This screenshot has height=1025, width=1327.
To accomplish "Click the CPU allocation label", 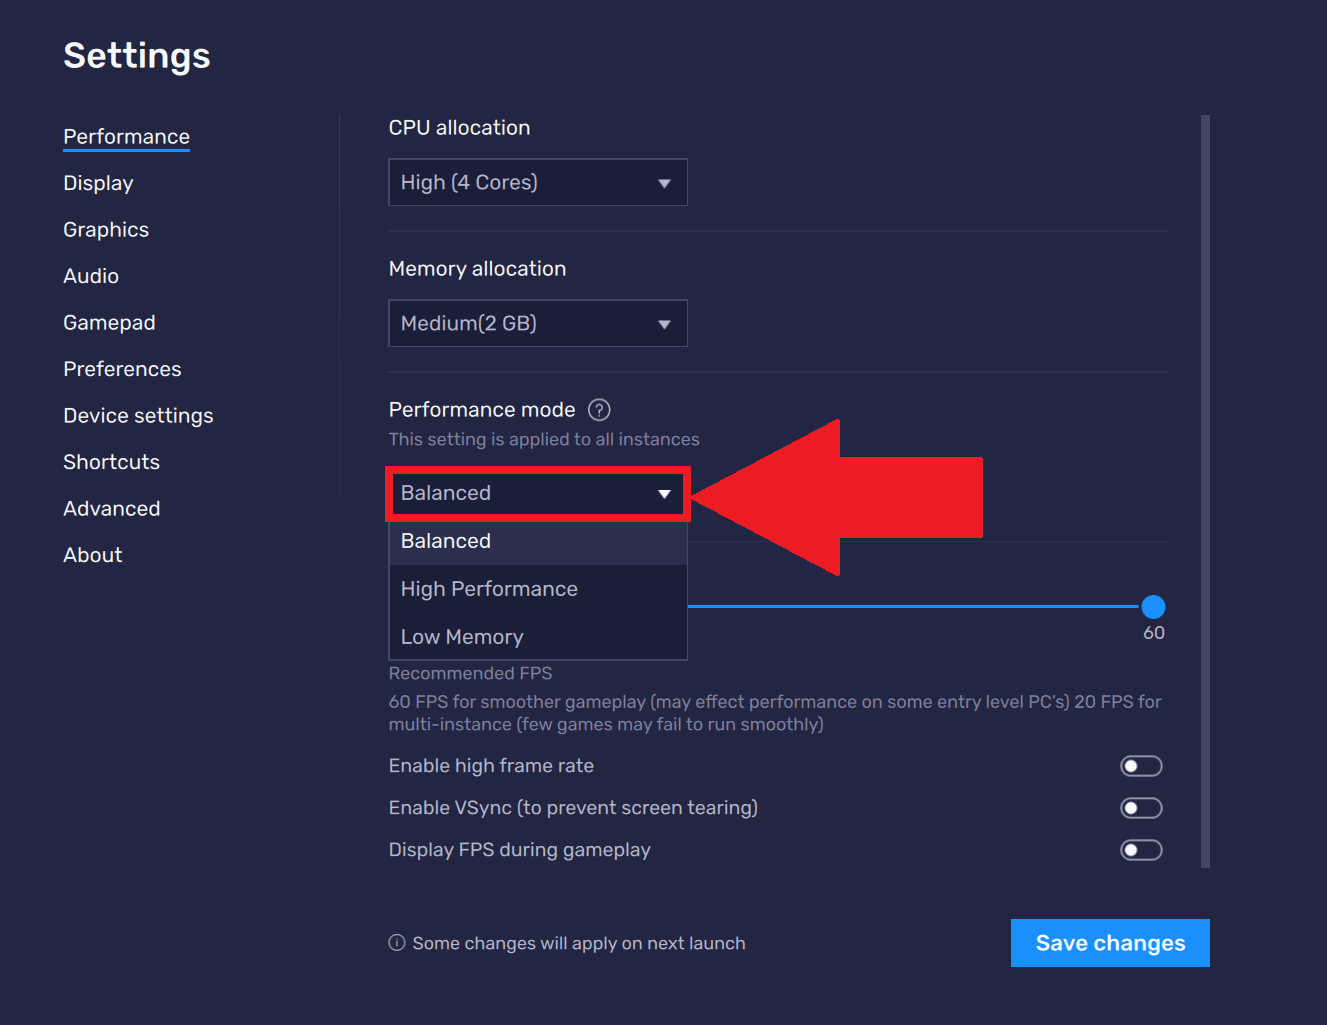I will coord(459,128).
